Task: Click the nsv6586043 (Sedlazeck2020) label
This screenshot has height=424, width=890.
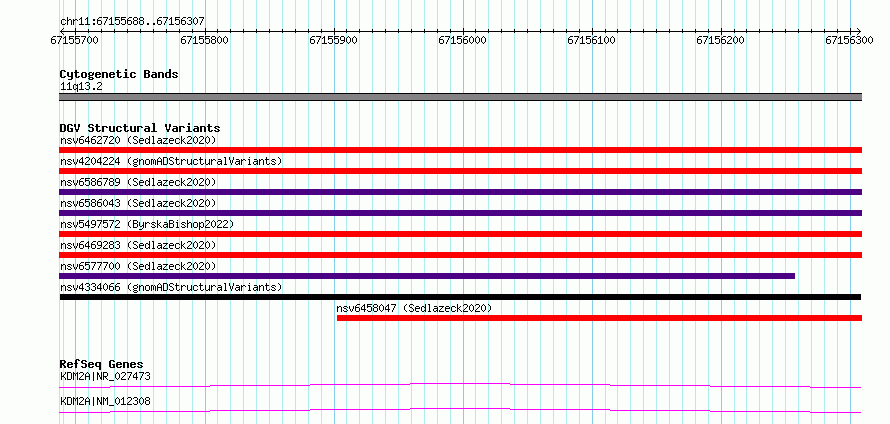Action: [x=138, y=203]
